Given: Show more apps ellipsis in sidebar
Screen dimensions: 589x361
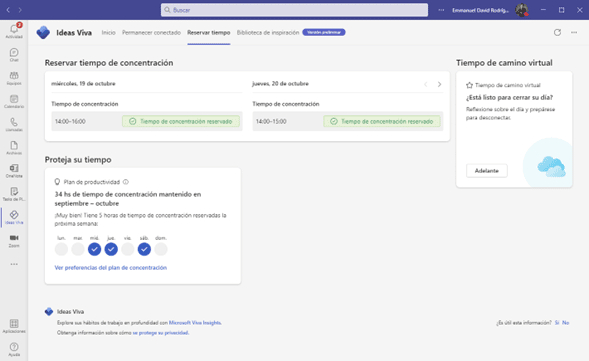Looking at the screenshot, I should (14, 264).
